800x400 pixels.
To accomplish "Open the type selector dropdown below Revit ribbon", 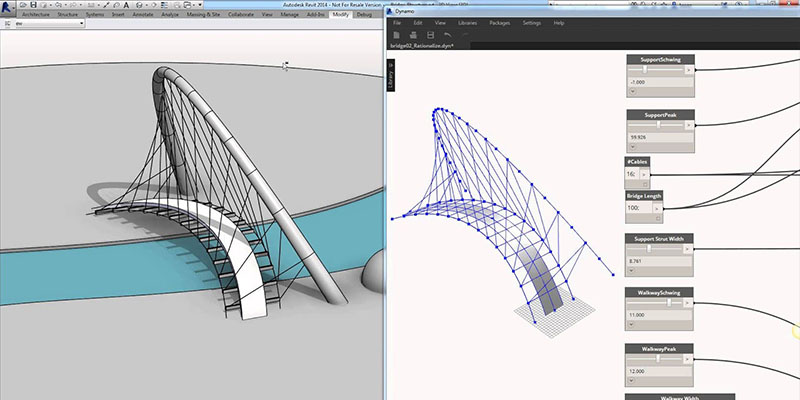I will coord(49,23).
